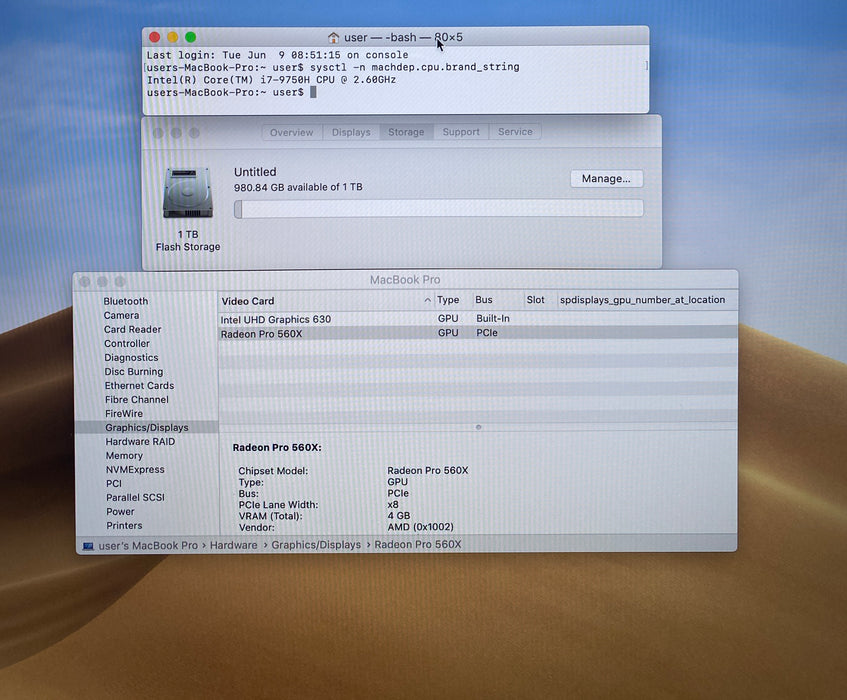847x700 pixels.
Task: Click Graphics/Displays in the path bar
Action: pyautogui.click(x=316, y=545)
